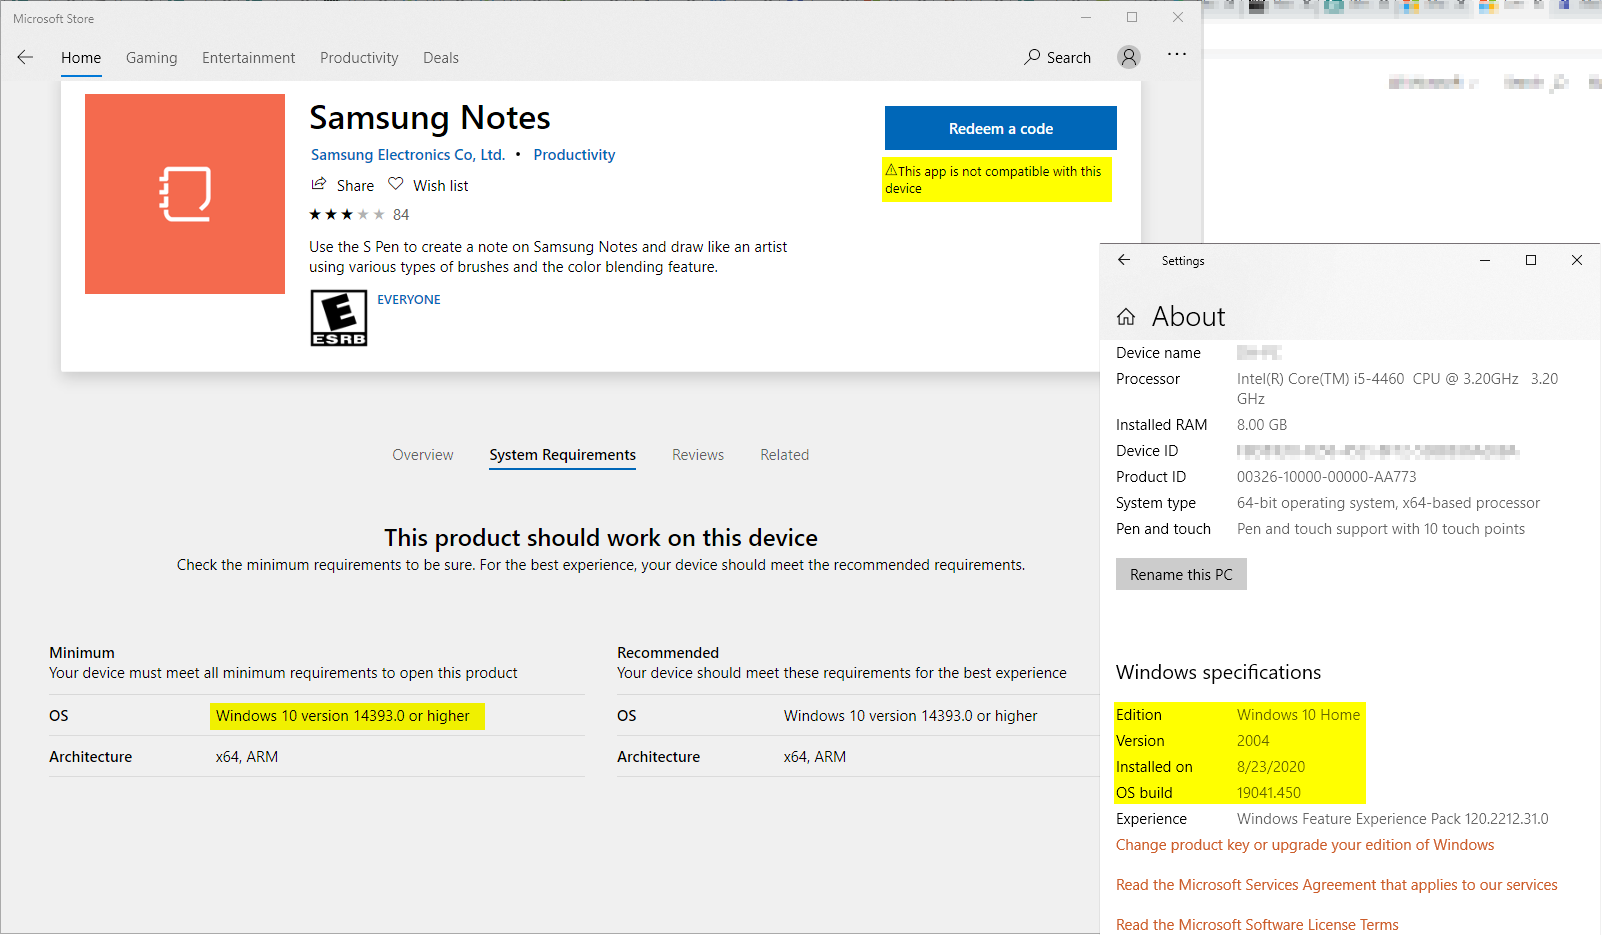Click the Settings home icon beside About
This screenshot has height=935, width=1602.
click(1126, 317)
